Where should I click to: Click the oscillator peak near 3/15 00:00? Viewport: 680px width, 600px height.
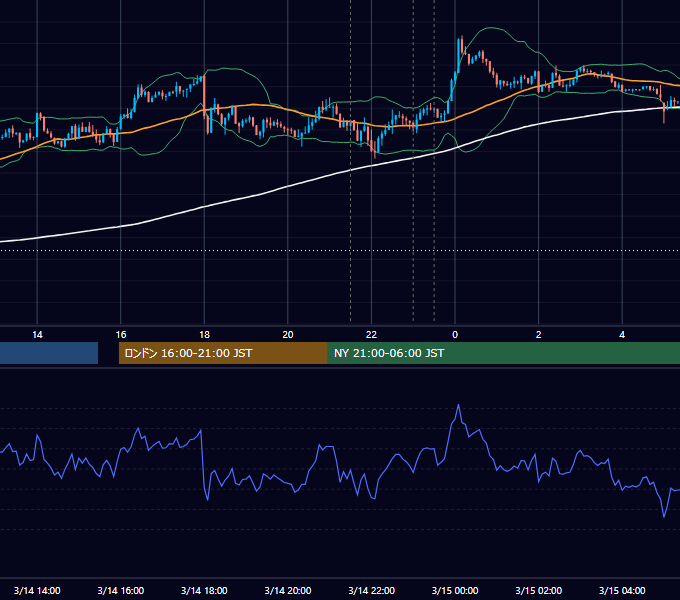point(458,405)
